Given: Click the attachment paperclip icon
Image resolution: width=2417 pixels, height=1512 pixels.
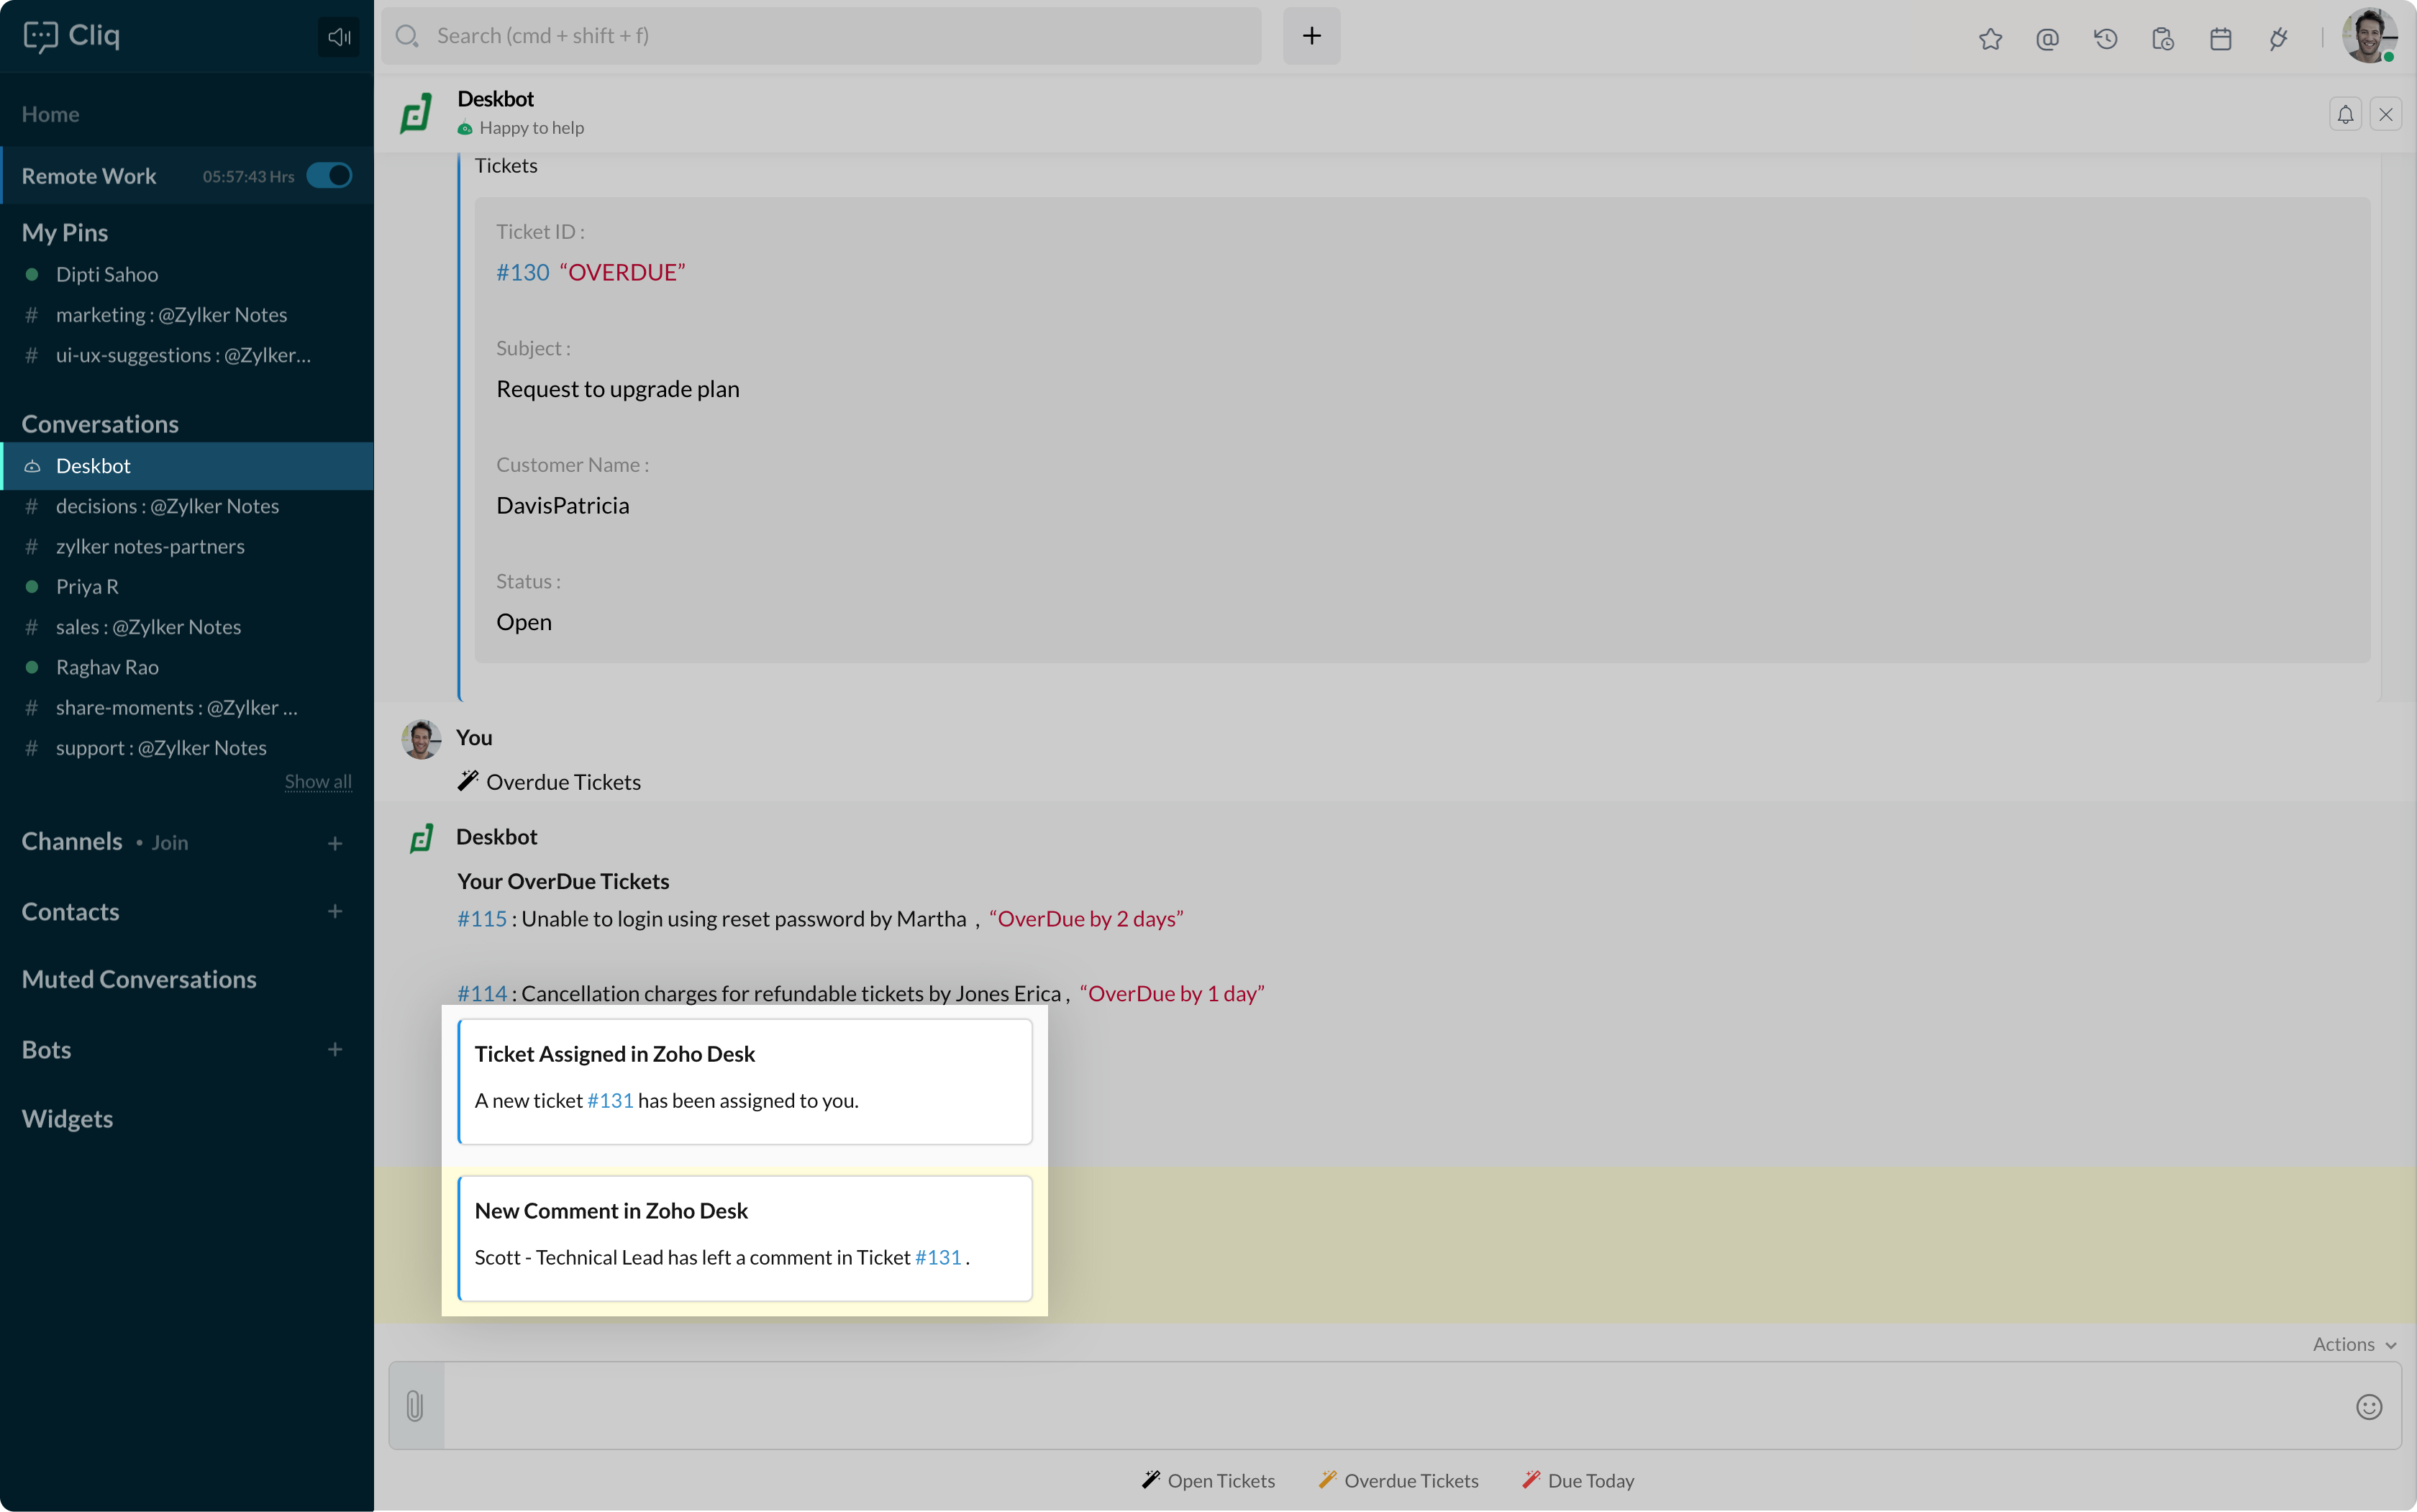Looking at the screenshot, I should (x=415, y=1406).
